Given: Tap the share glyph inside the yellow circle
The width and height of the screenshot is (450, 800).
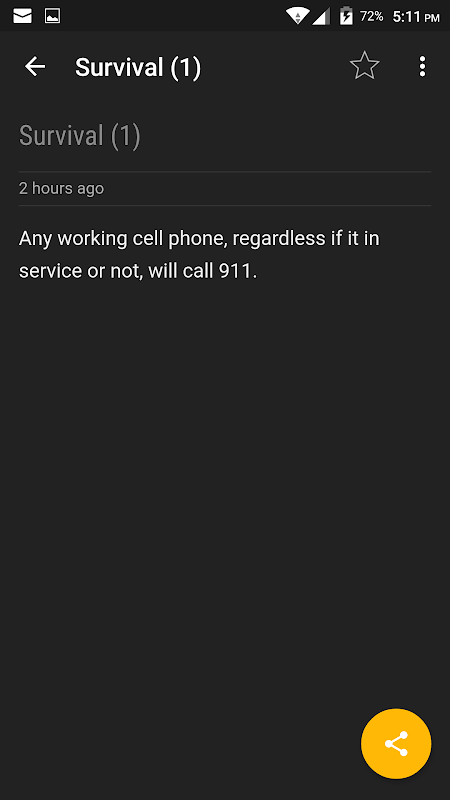Looking at the screenshot, I should 396,743.
